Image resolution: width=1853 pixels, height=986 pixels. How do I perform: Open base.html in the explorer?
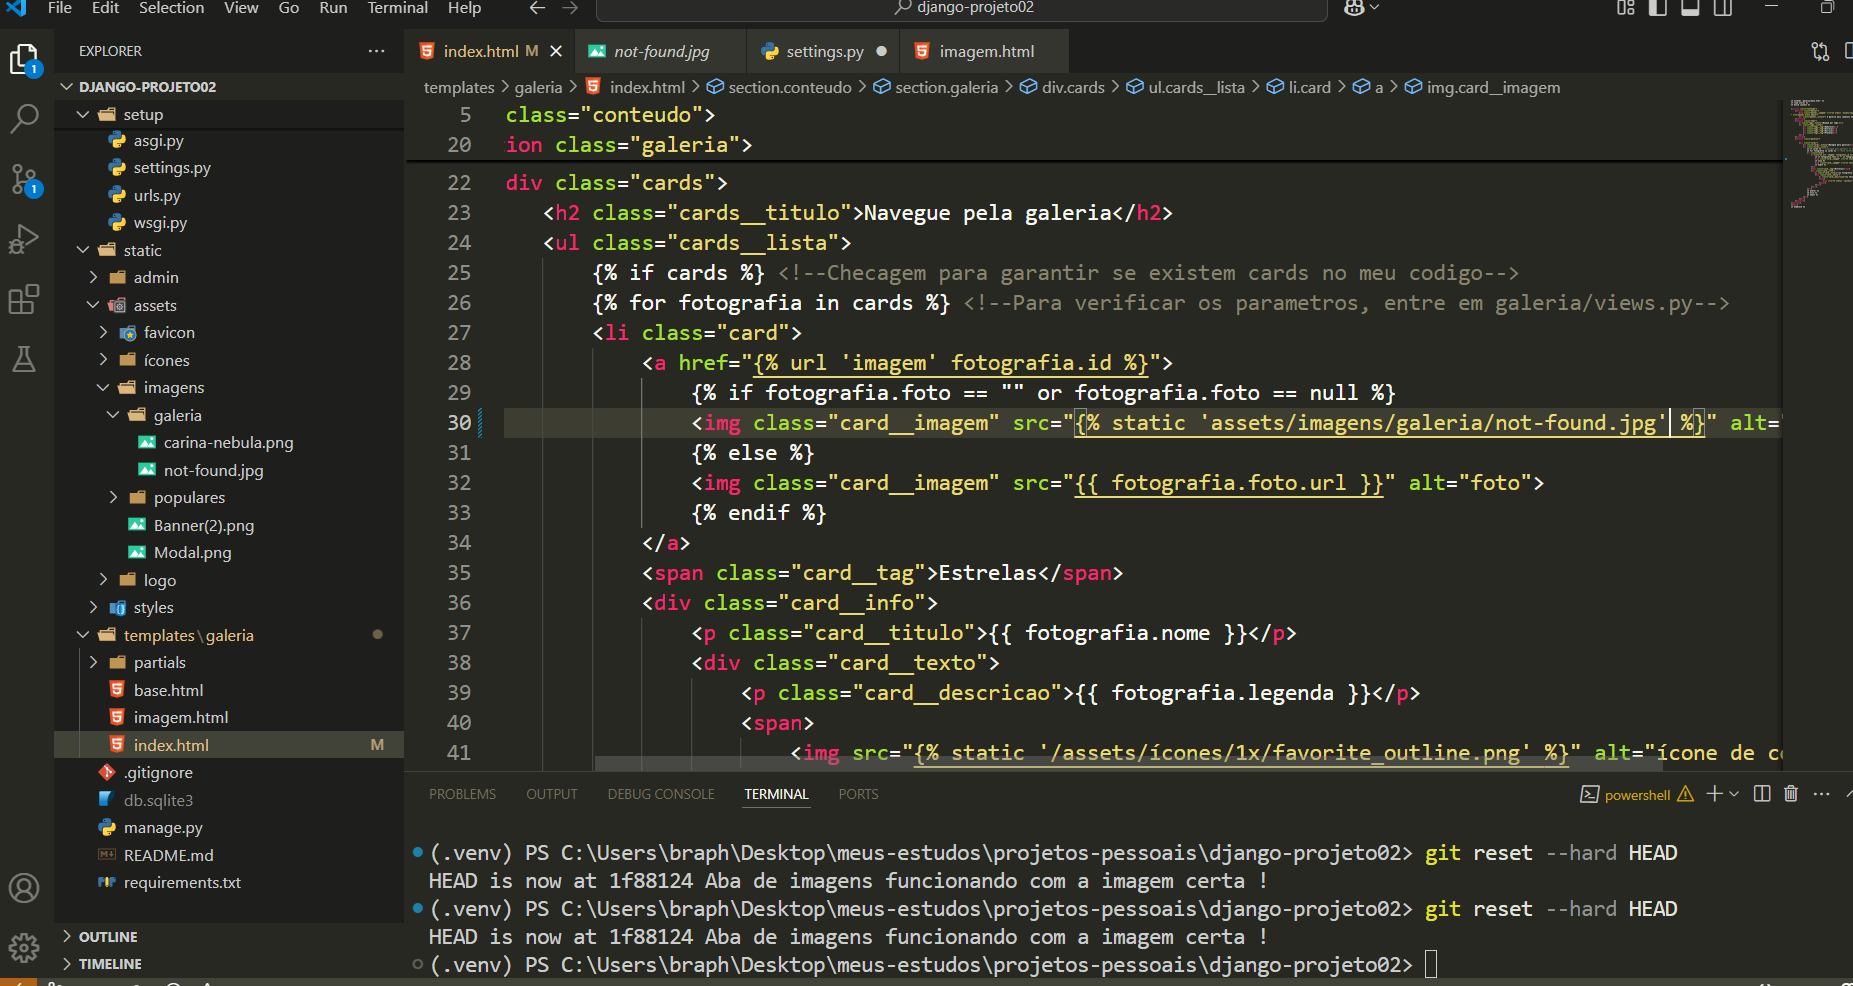[229, 690]
